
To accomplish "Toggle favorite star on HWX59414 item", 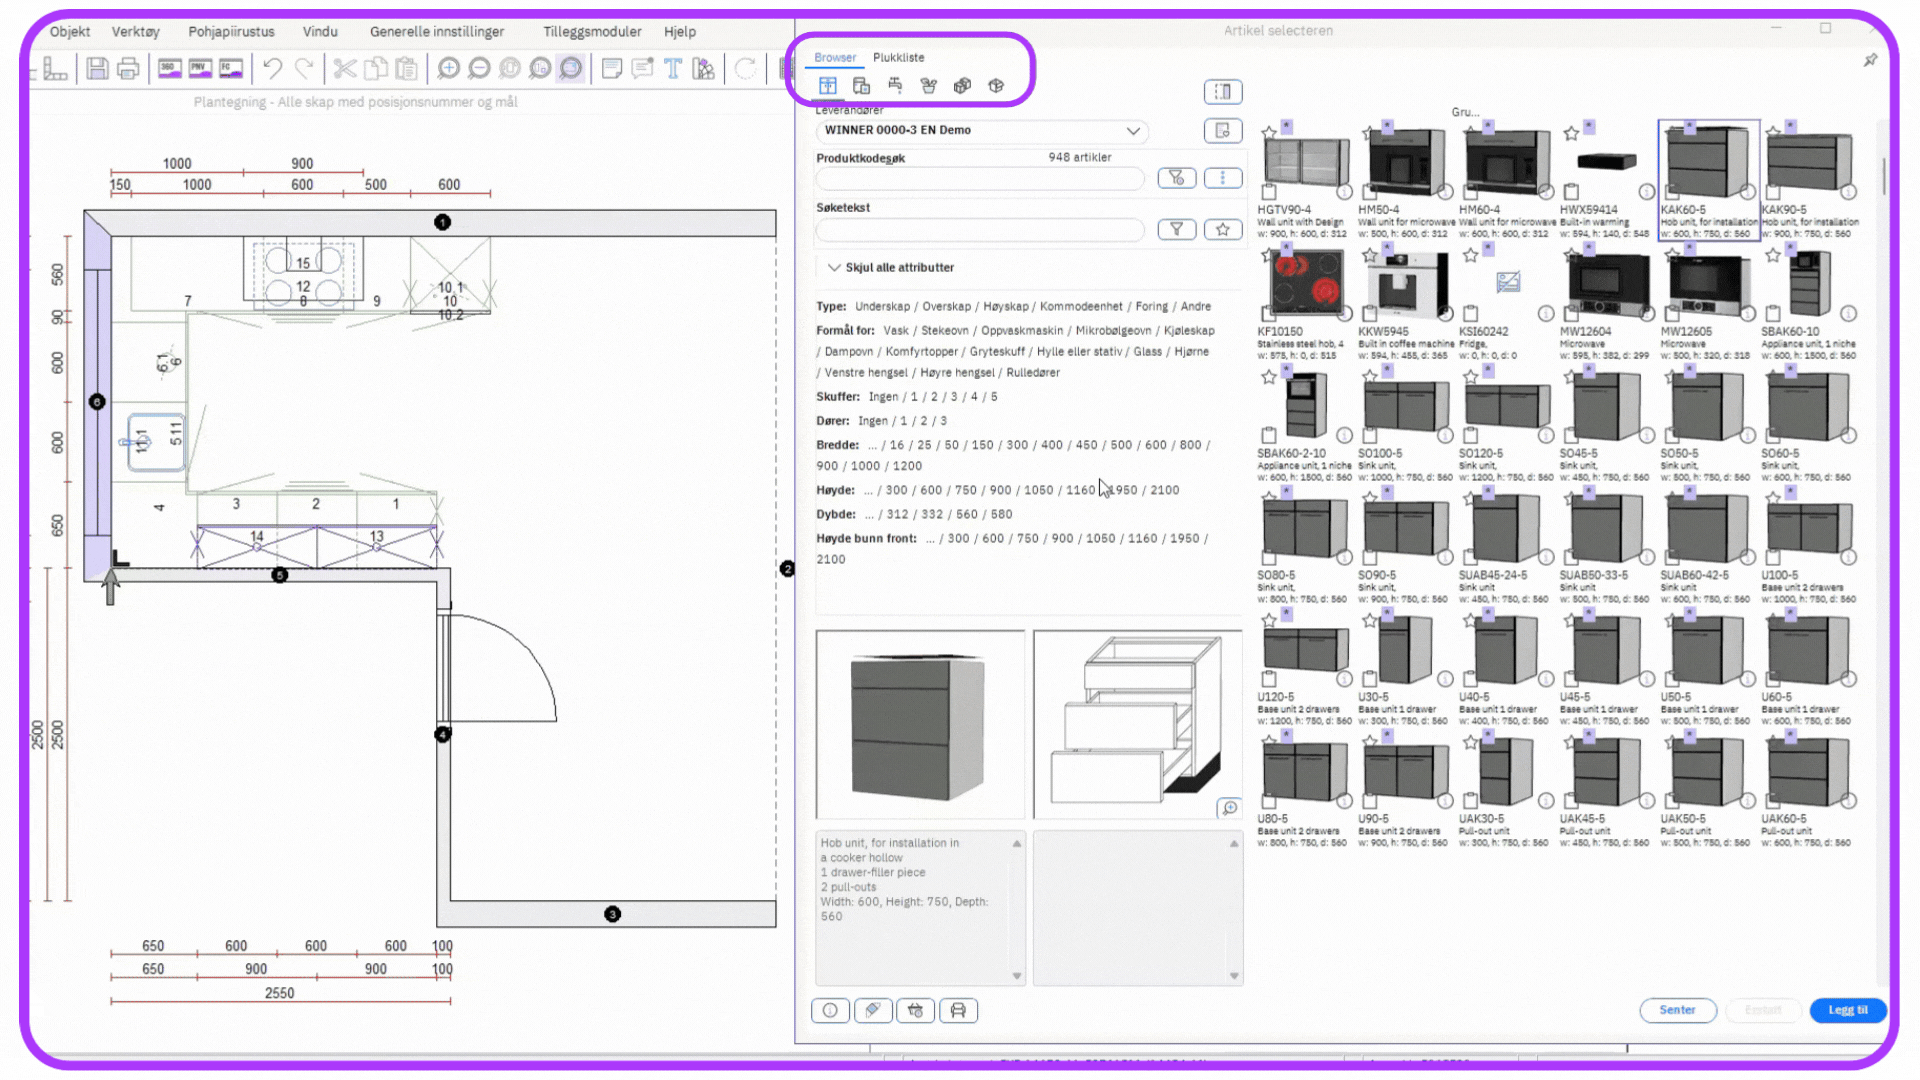I will tap(1571, 133).
